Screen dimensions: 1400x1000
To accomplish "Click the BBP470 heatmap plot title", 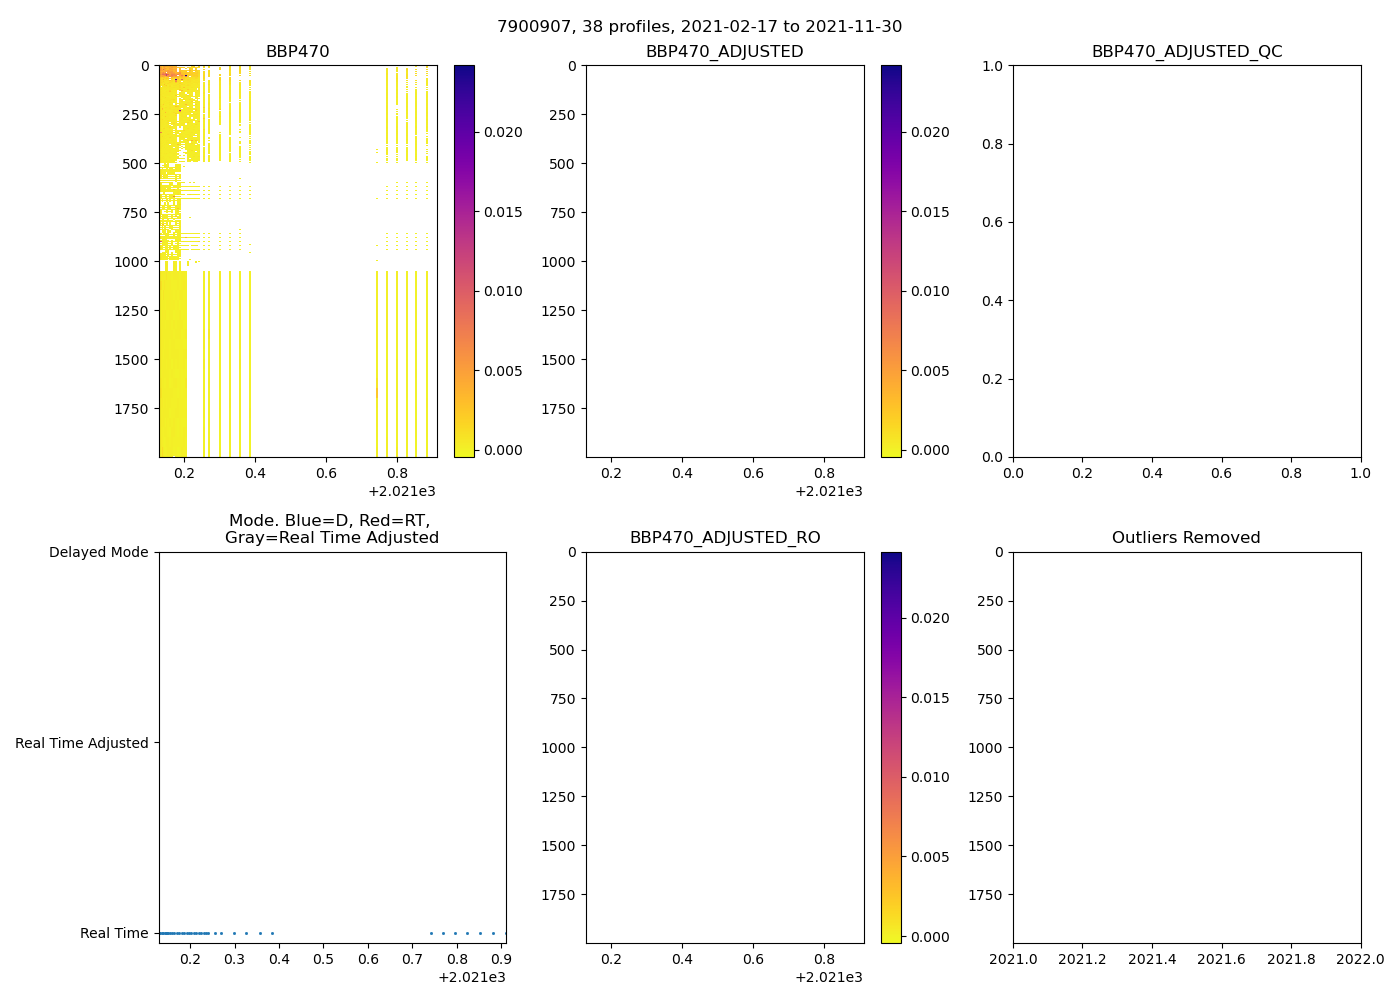I will point(297,52).
